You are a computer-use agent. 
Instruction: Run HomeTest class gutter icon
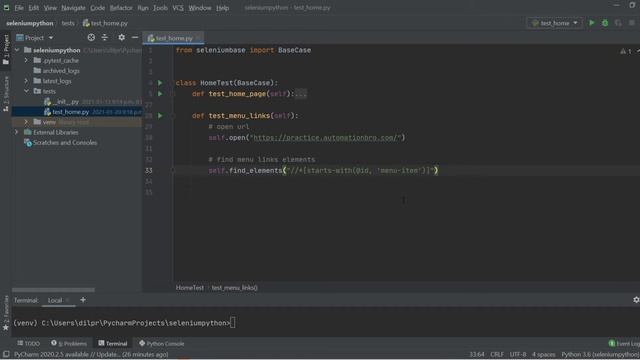(x=160, y=82)
